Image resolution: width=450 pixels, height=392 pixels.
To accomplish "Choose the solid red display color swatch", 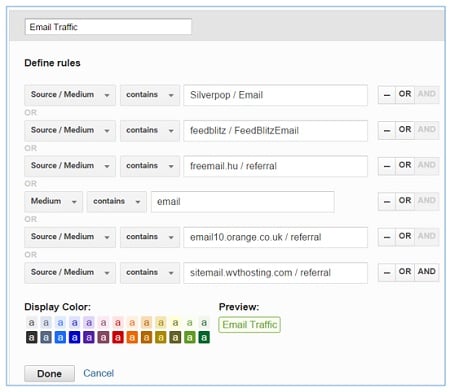I will click(x=118, y=337).
